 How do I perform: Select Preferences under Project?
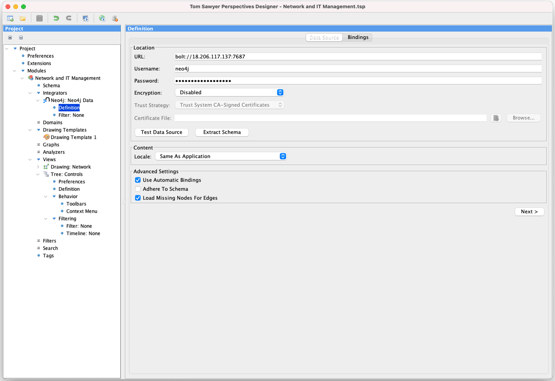coord(40,56)
